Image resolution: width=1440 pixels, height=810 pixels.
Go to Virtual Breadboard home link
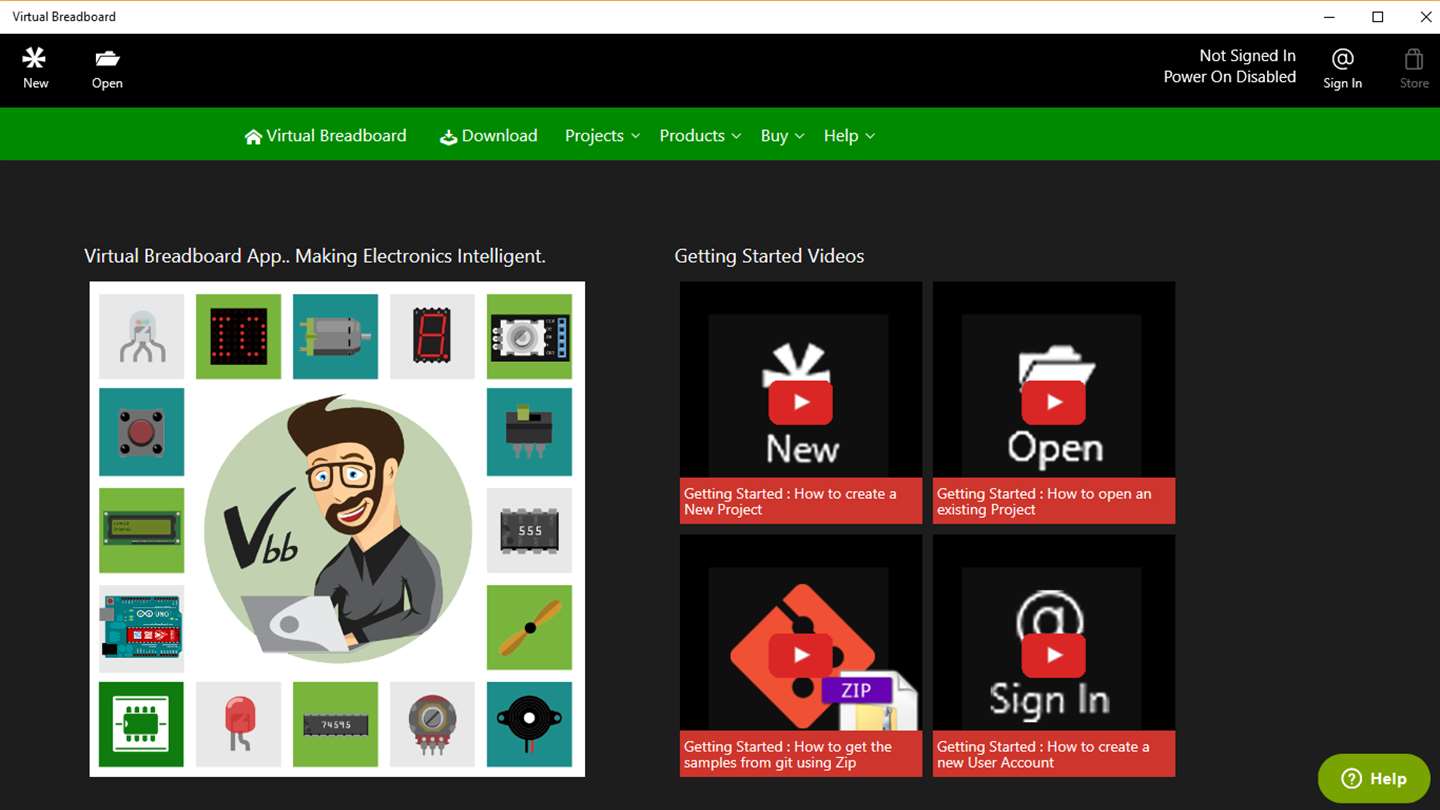[x=325, y=136]
